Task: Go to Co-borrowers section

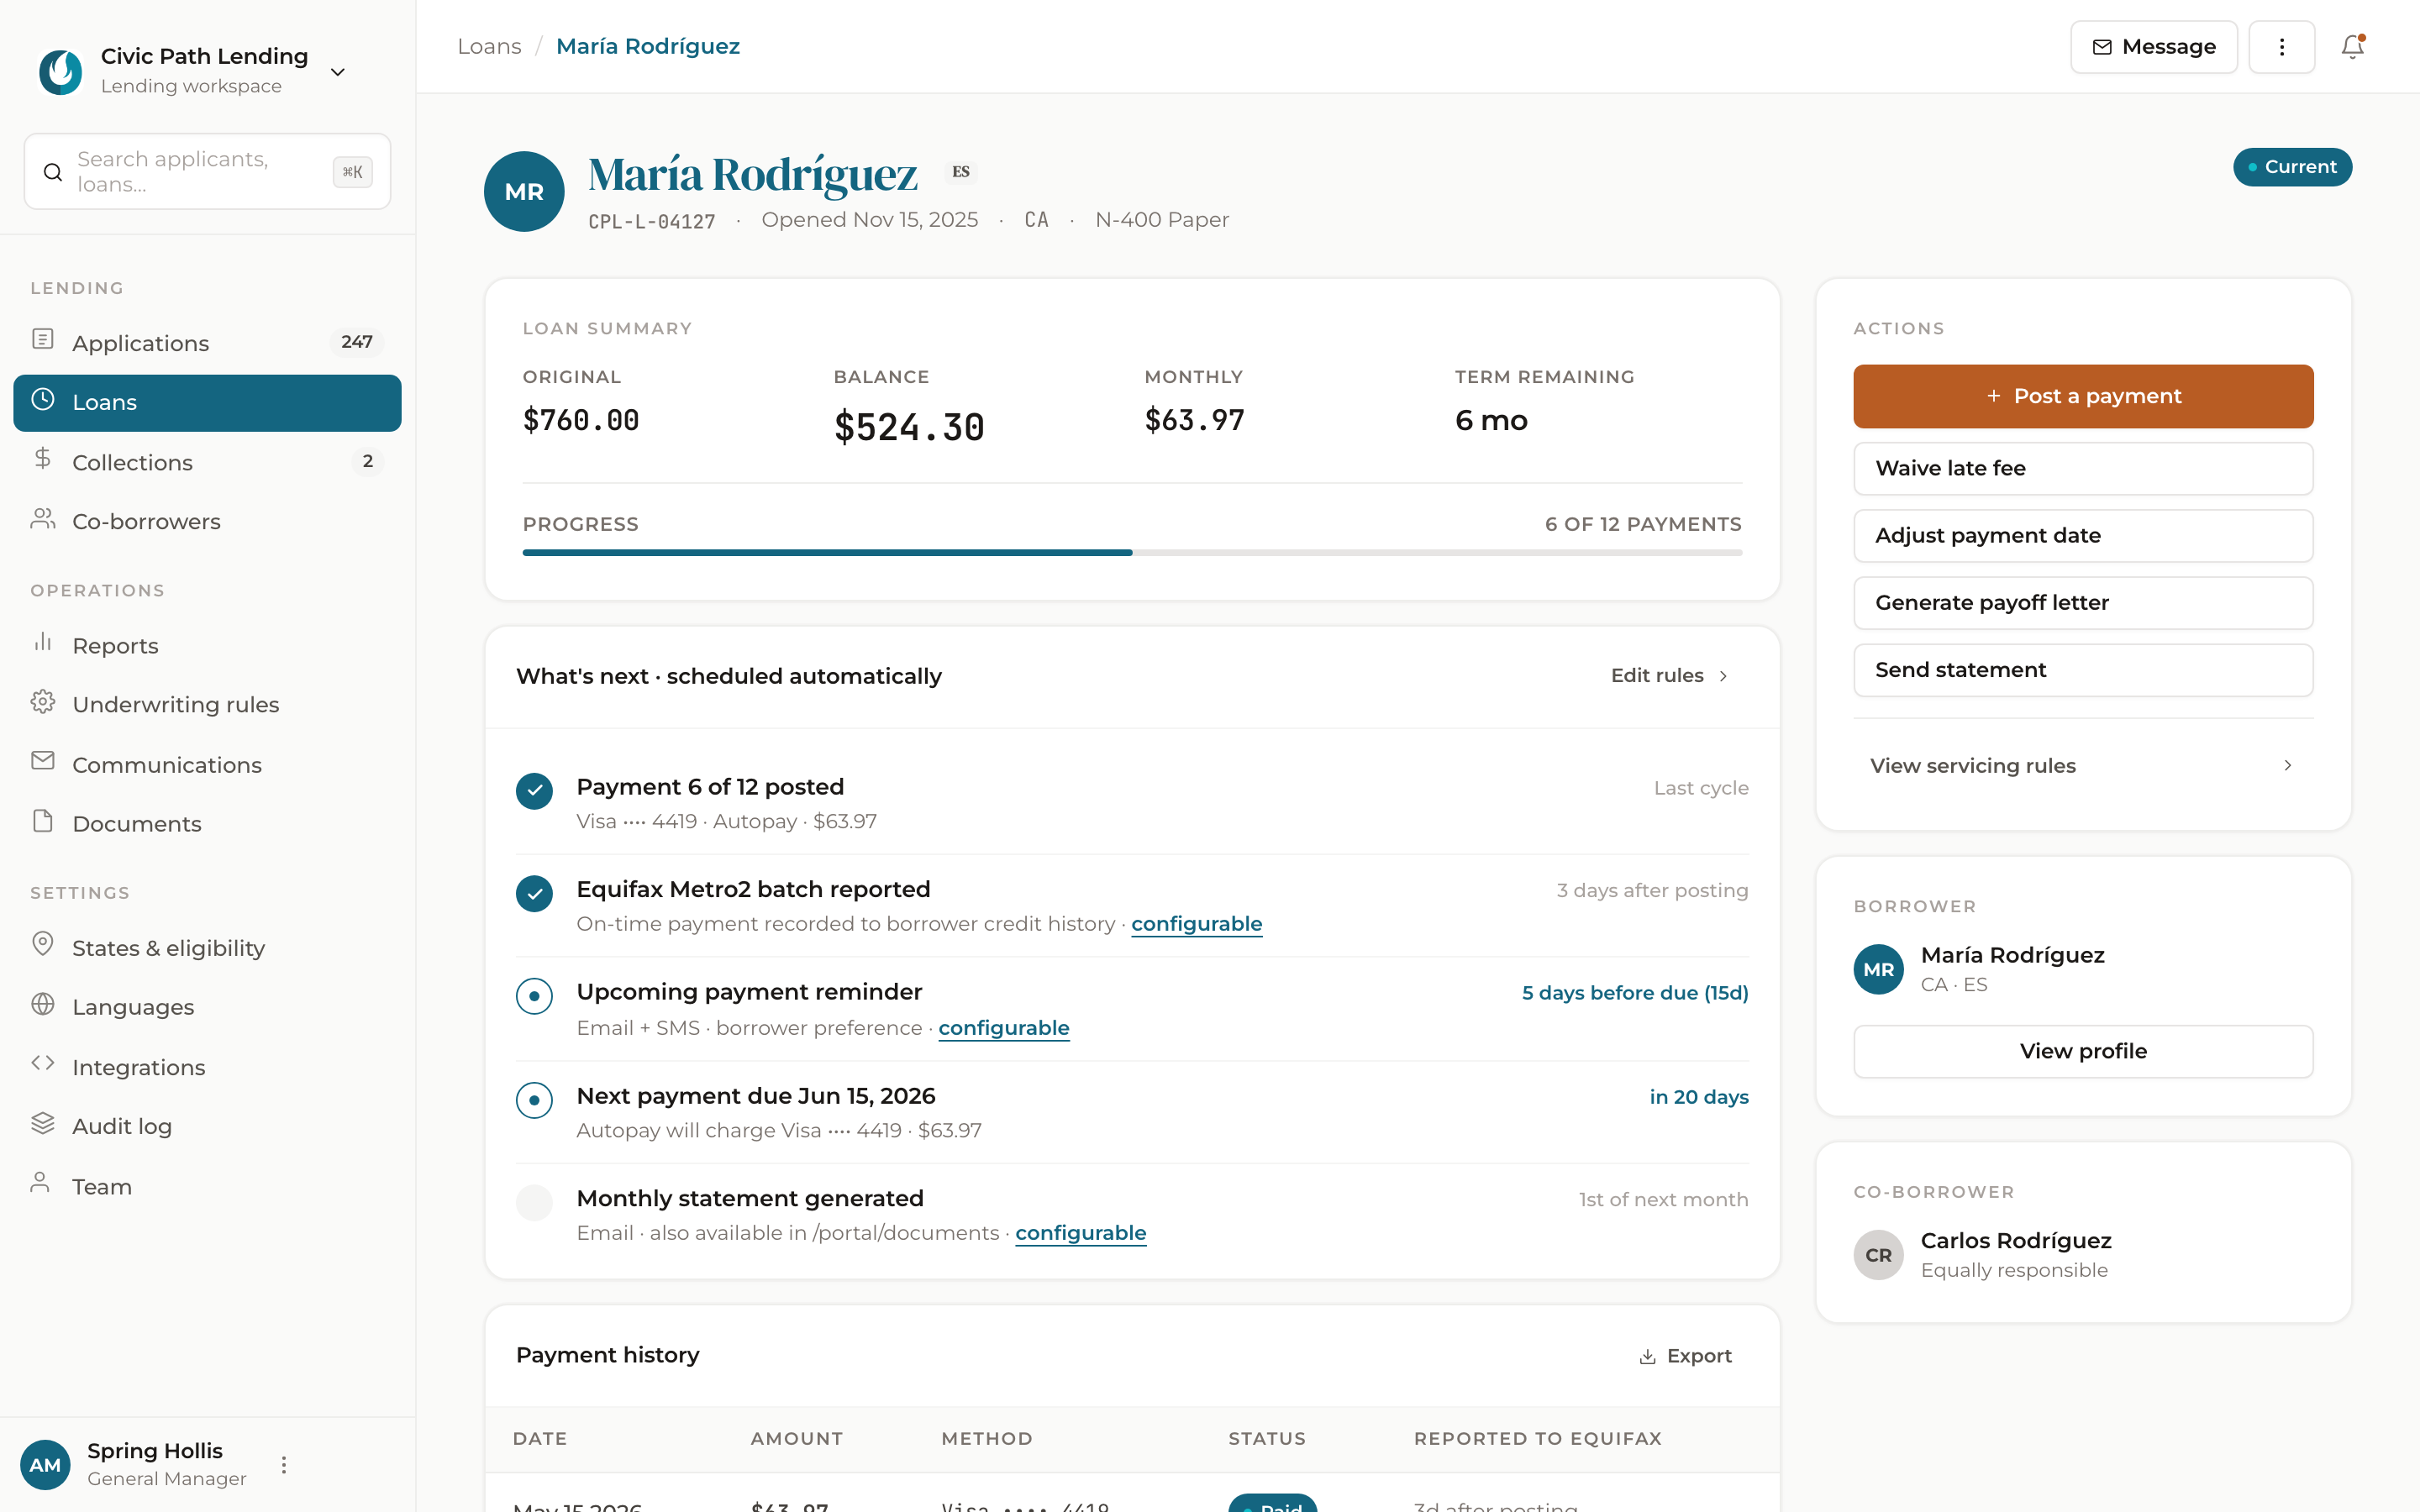Action: [x=207, y=521]
